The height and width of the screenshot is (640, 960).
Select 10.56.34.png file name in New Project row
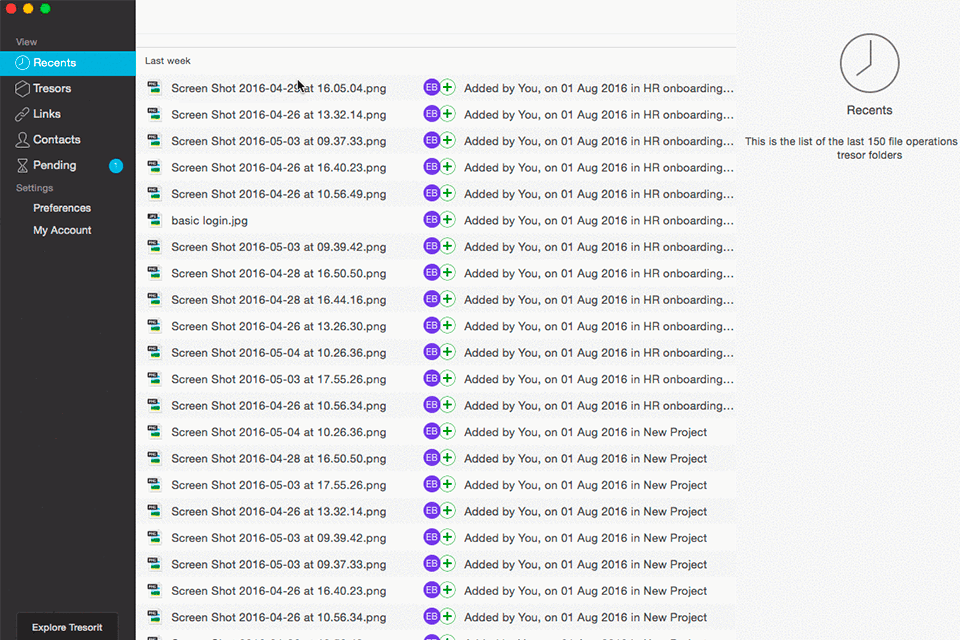[x=279, y=617]
